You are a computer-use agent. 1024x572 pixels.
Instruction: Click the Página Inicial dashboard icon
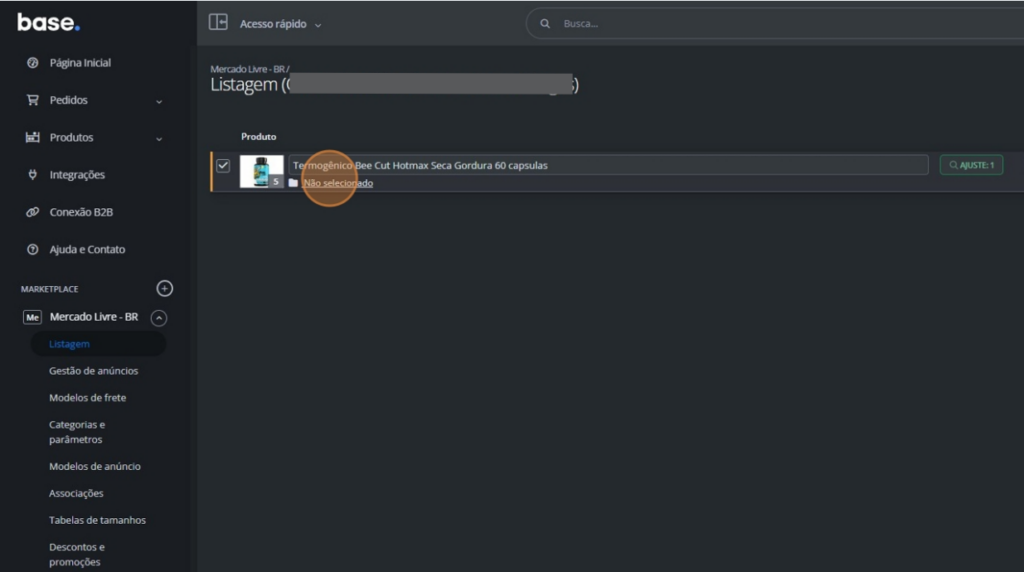[32, 63]
